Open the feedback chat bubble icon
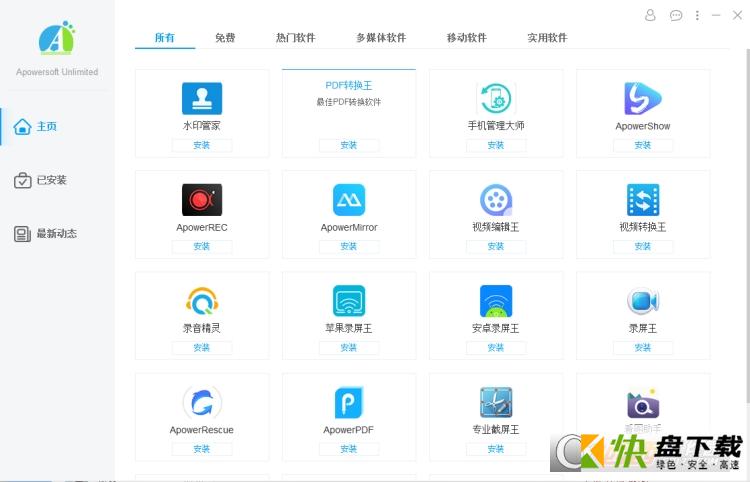 click(x=675, y=16)
